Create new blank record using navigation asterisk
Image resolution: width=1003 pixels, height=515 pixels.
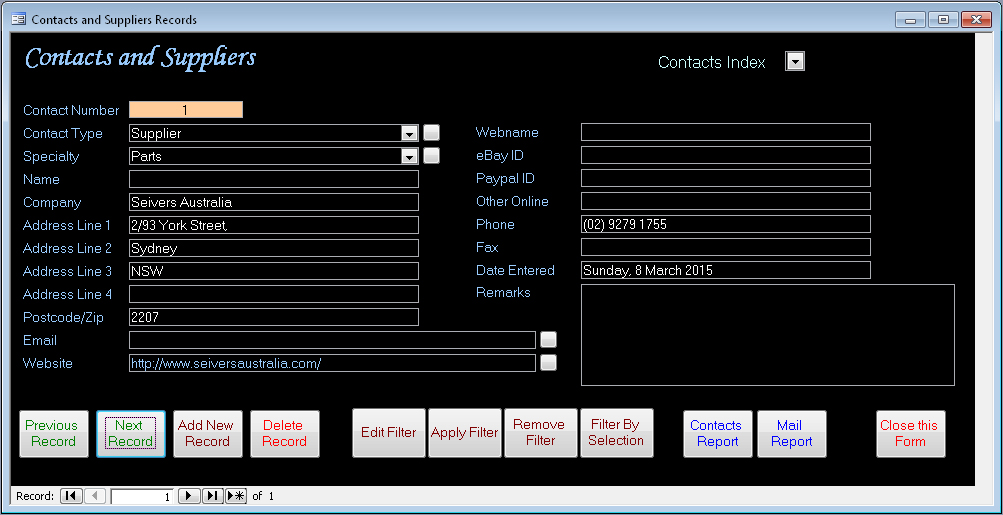(x=236, y=496)
